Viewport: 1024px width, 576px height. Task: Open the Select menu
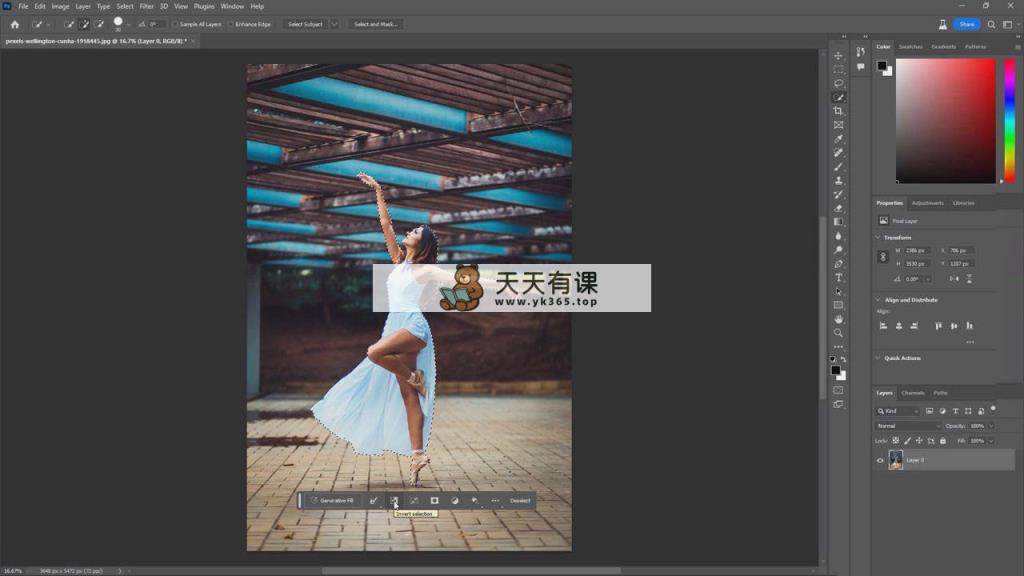(x=125, y=7)
